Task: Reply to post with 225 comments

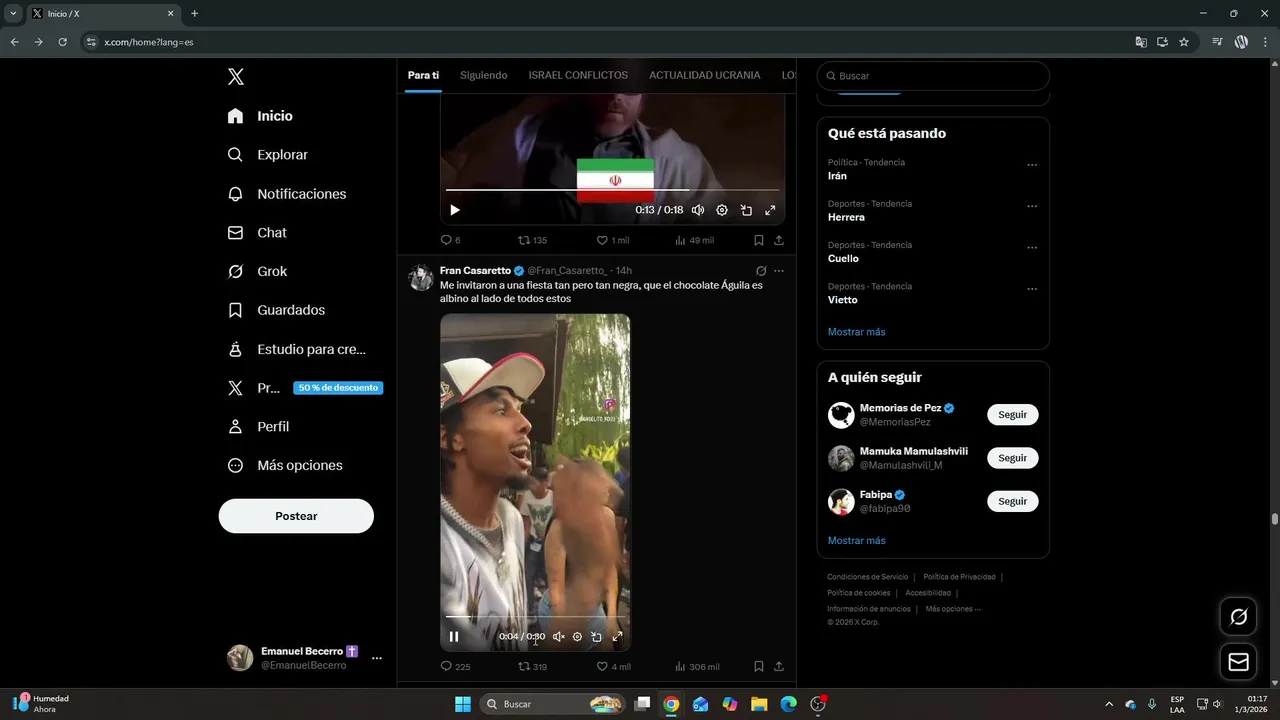Action: 455,667
